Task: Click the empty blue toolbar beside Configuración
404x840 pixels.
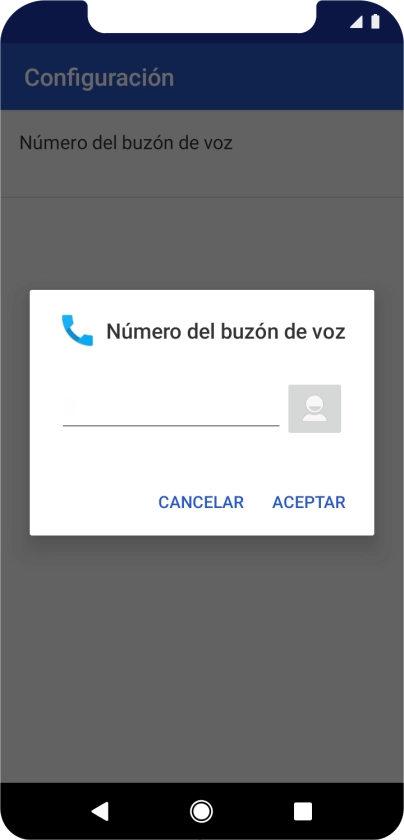Action: pyautogui.click(x=289, y=77)
